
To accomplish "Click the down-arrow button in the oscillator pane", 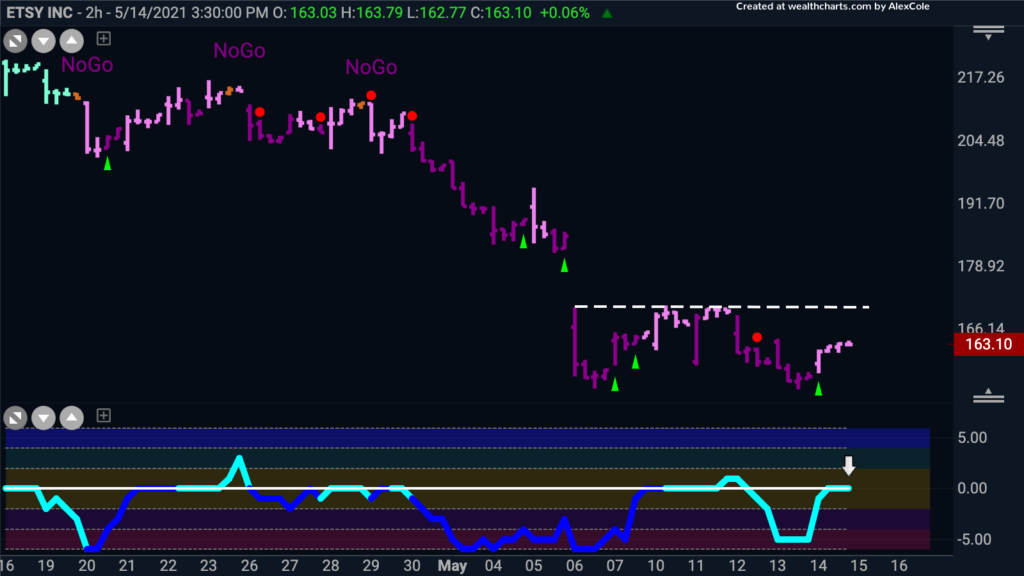I will coord(45,416).
